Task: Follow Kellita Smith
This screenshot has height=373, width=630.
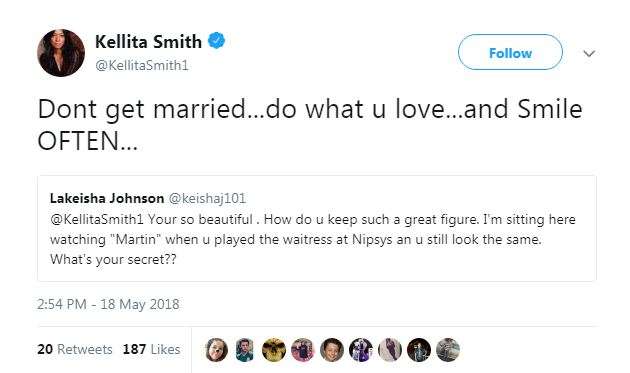Action: click(510, 52)
